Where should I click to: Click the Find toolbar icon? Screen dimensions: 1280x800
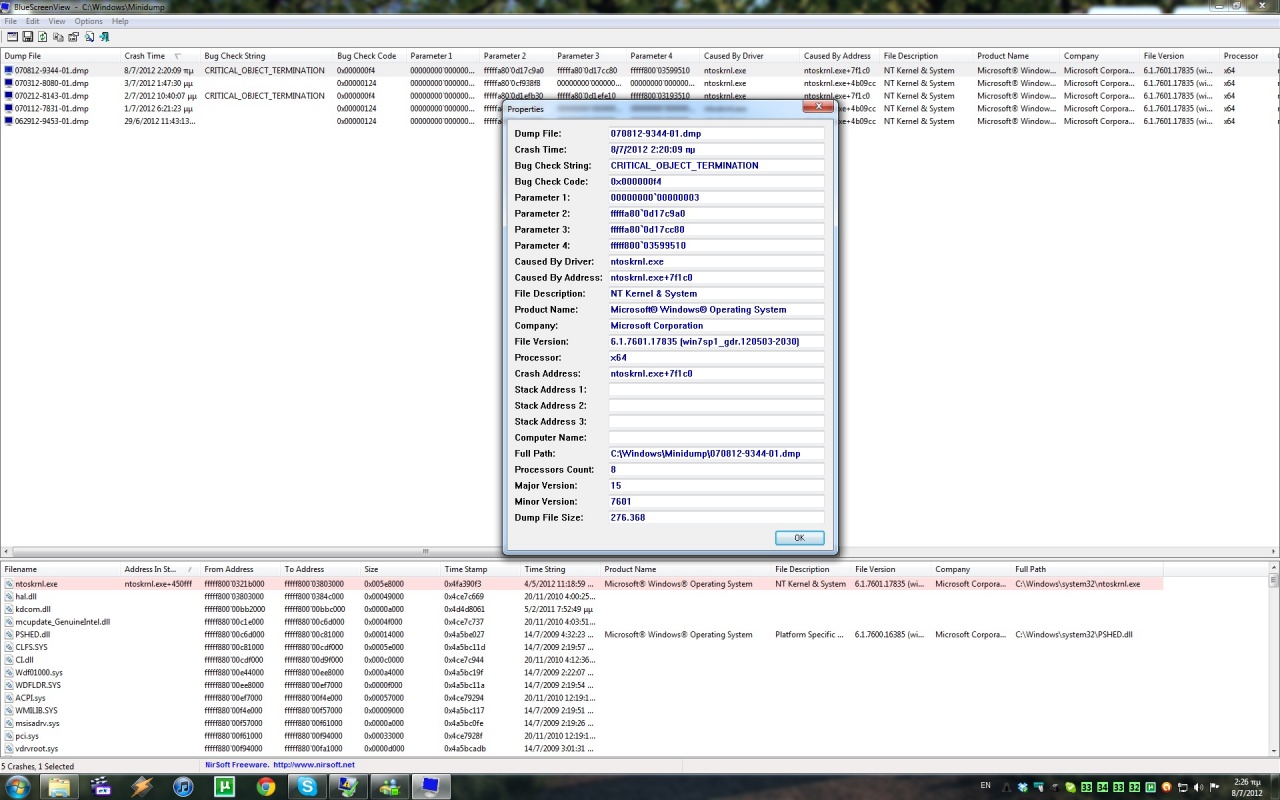(89, 37)
